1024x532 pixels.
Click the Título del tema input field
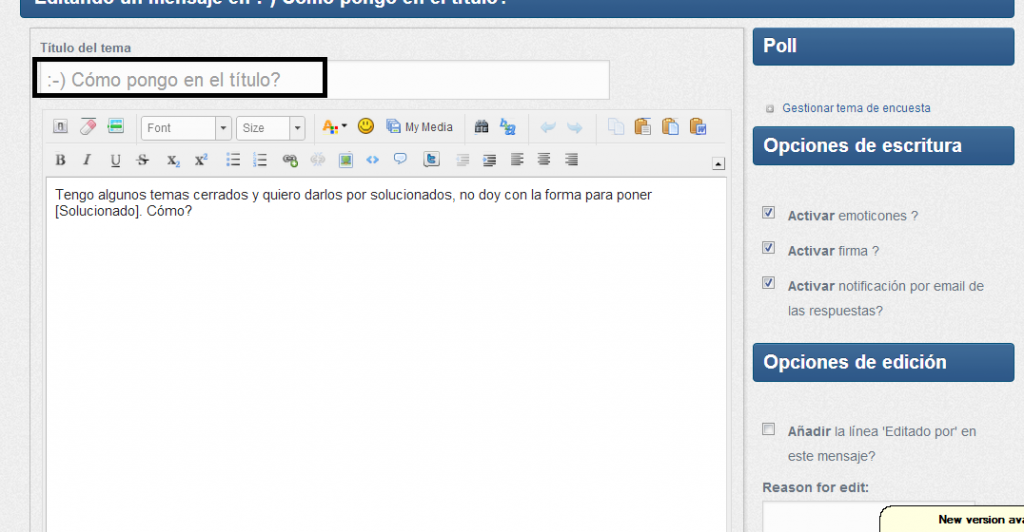click(323, 80)
